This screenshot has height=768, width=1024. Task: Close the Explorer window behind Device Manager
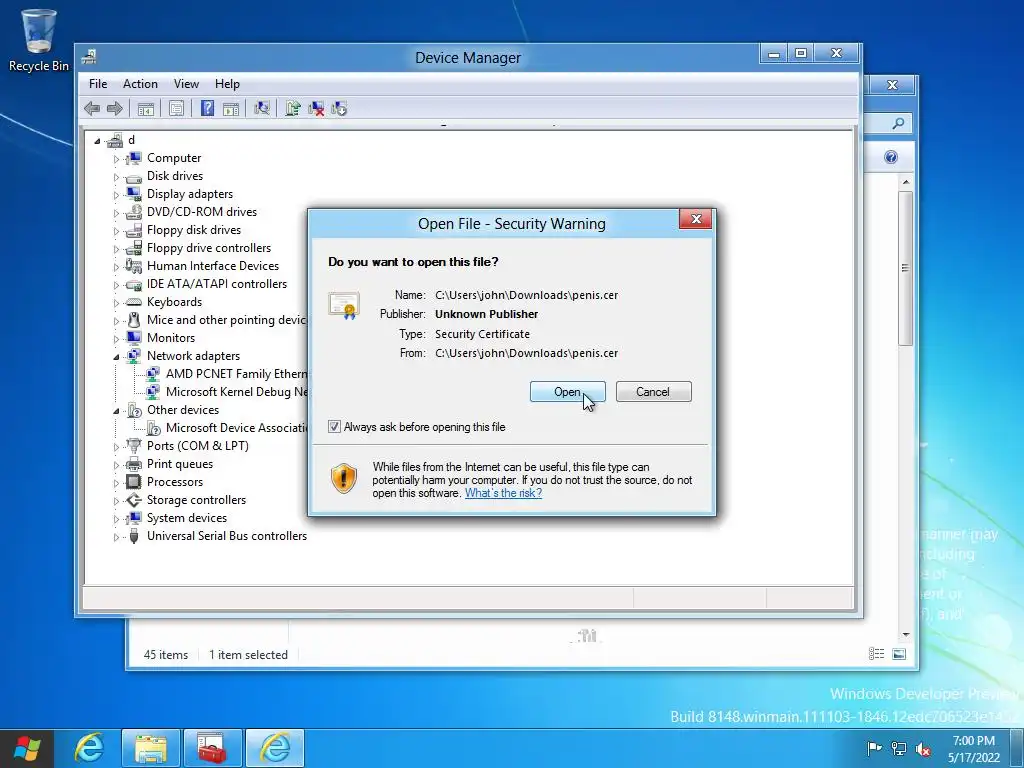892,85
